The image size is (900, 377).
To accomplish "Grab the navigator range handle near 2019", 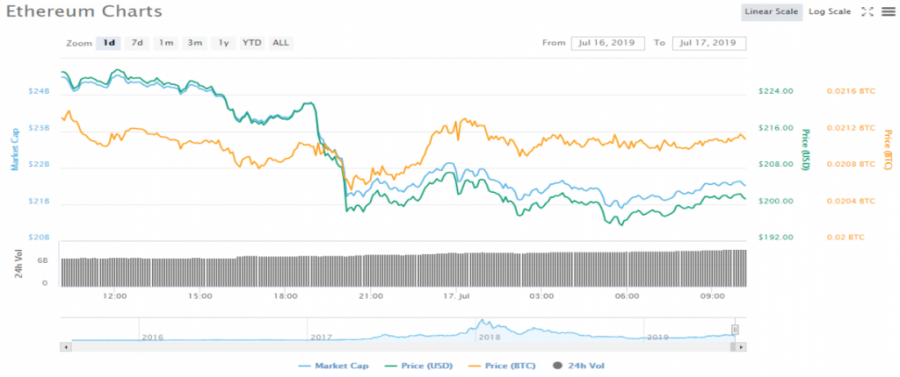I will [x=735, y=330].
